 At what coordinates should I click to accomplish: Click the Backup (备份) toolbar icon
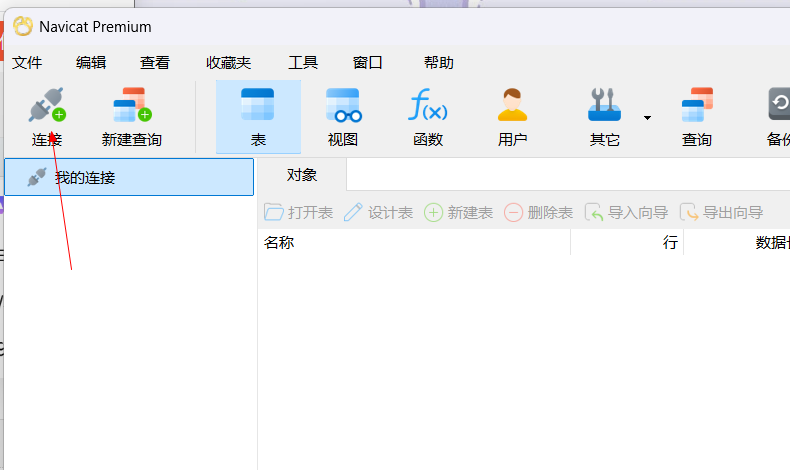click(777, 117)
